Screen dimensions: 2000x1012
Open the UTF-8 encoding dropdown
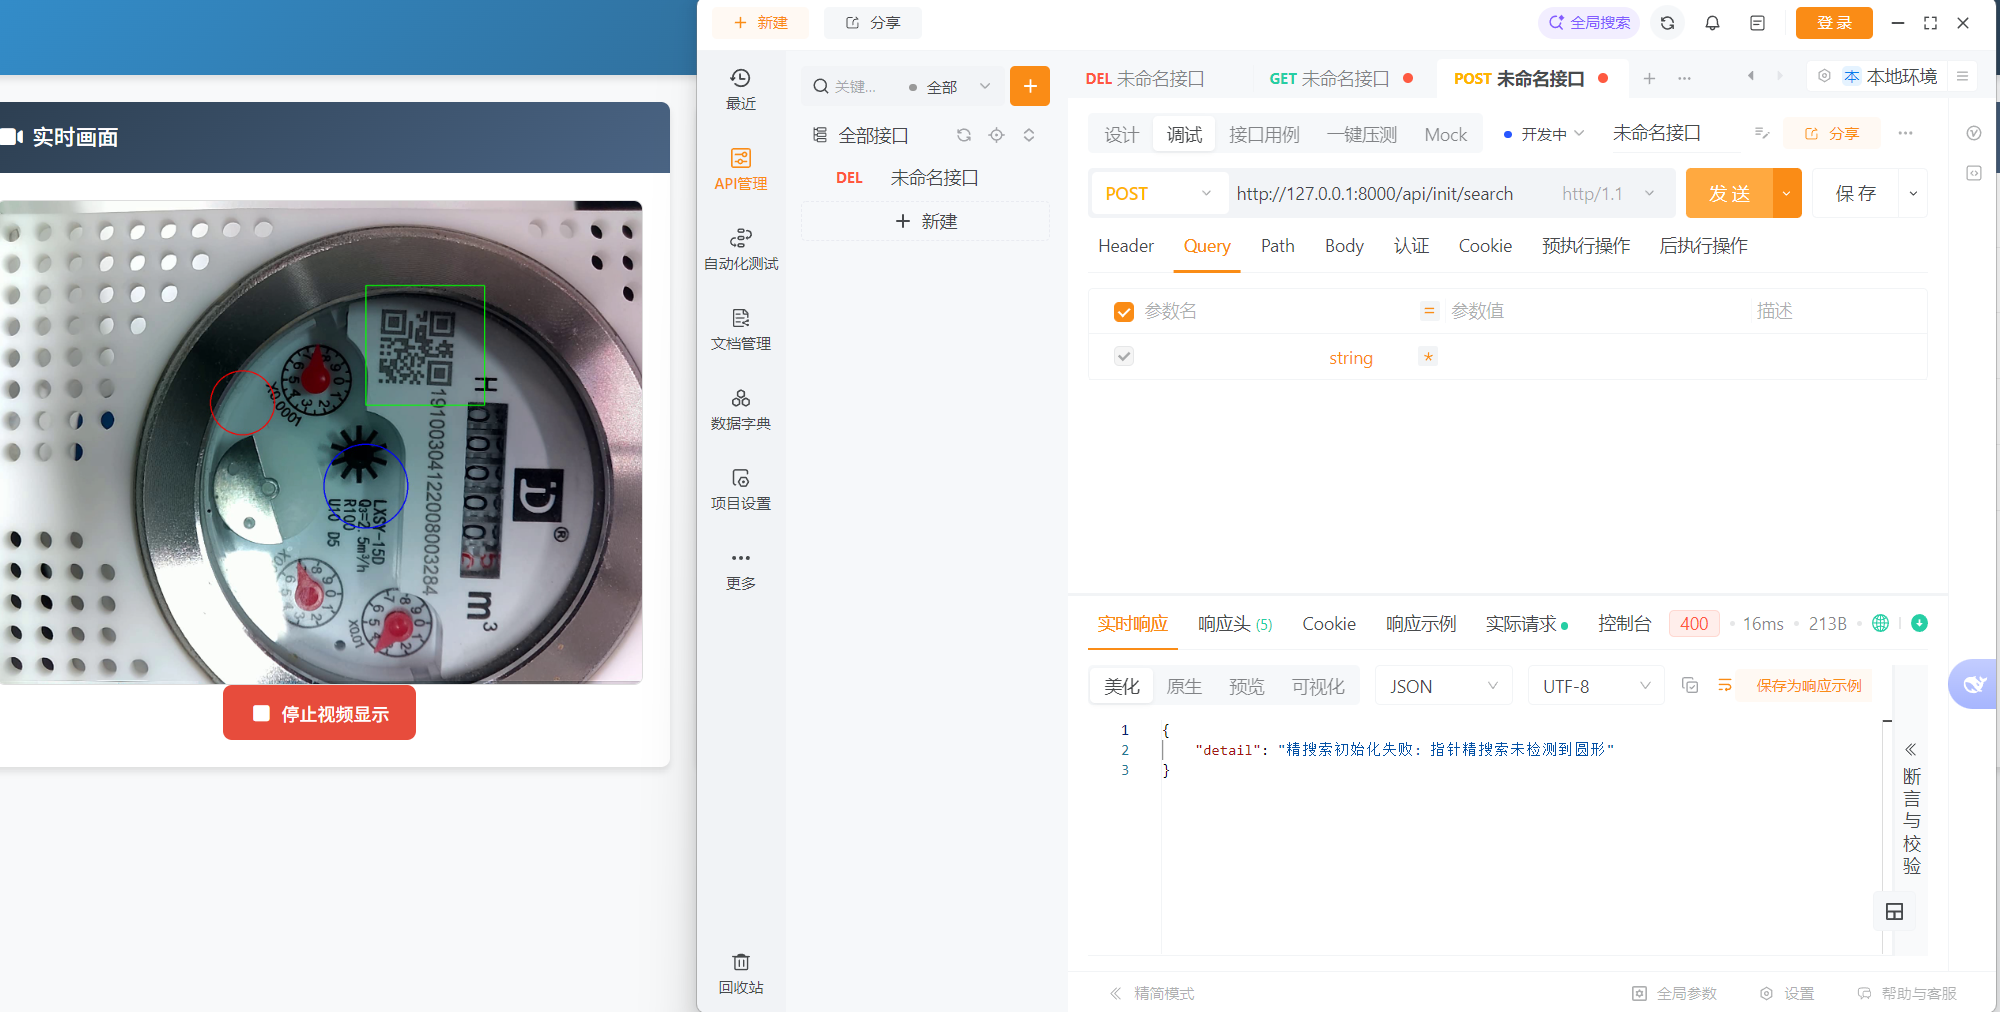pos(1595,686)
